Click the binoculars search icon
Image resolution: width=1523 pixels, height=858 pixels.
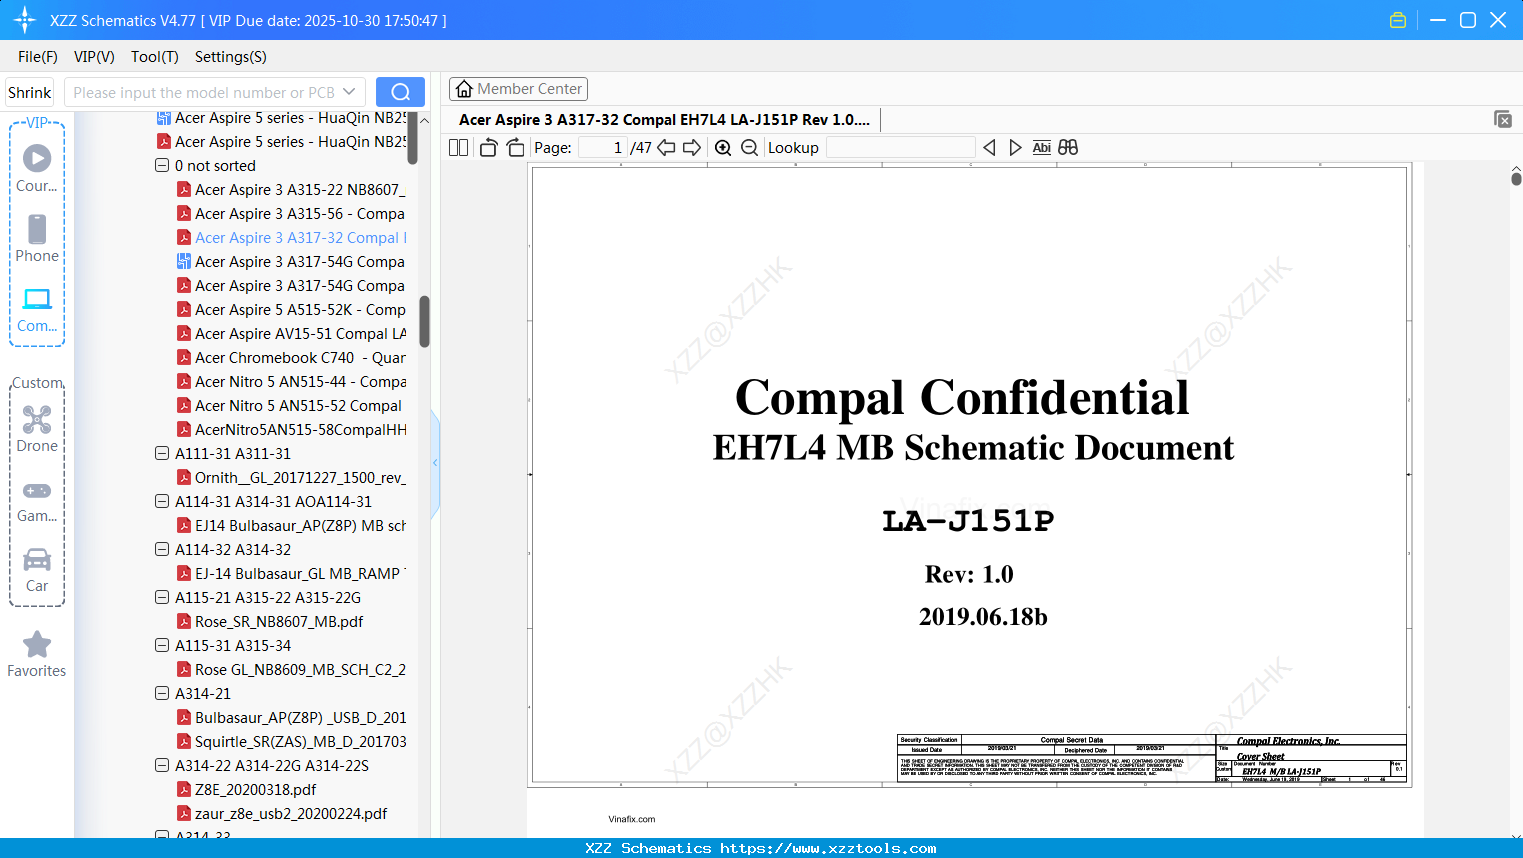pyautogui.click(x=1068, y=148)
